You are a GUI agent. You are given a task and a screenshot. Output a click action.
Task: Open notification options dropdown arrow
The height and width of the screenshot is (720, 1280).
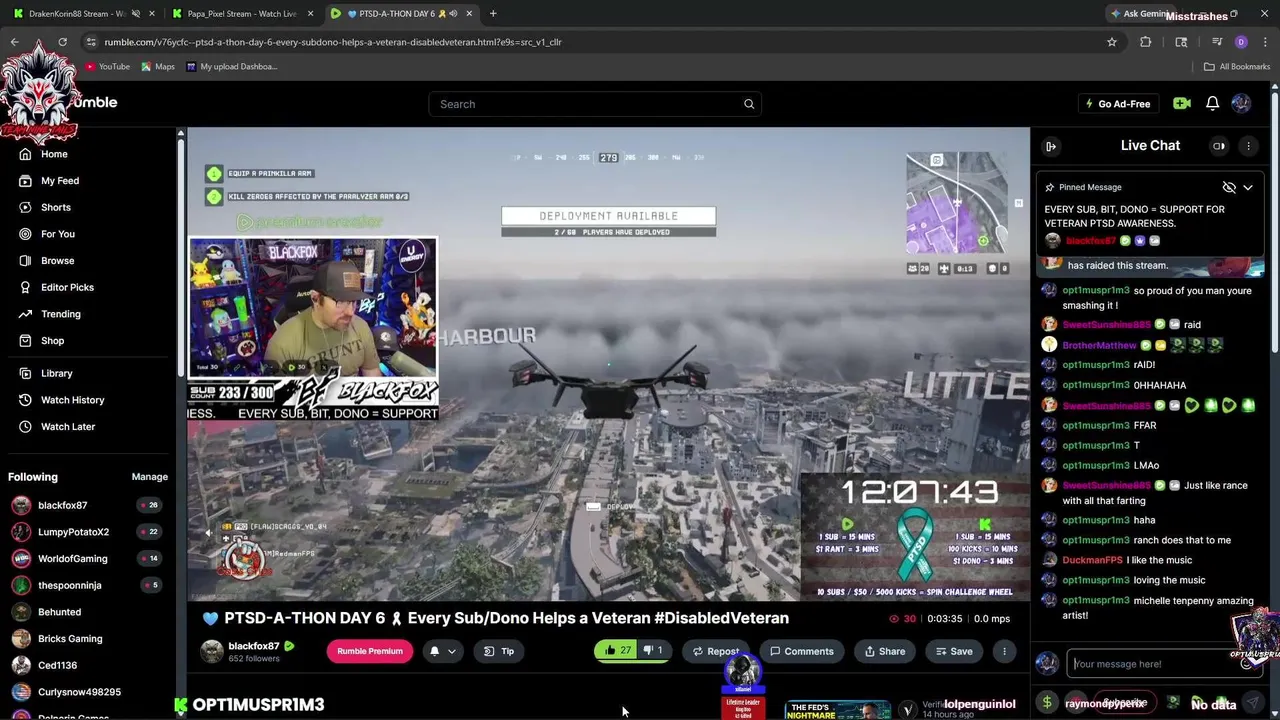point(451,651)
